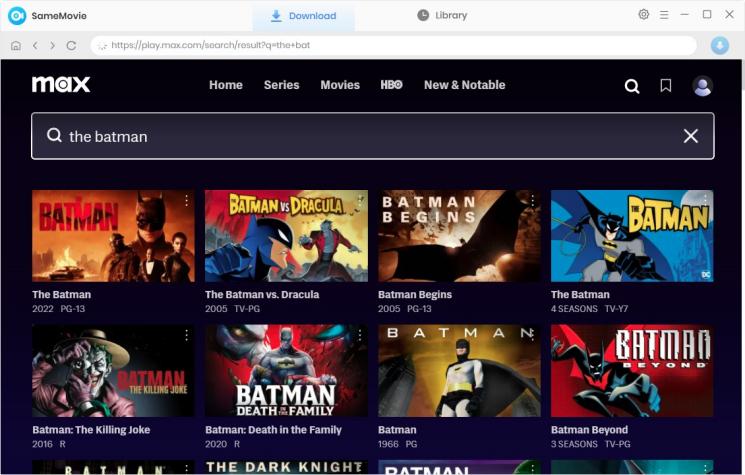Click 'The Batman vs. Dracula' title link

click(x=262, y=294)
